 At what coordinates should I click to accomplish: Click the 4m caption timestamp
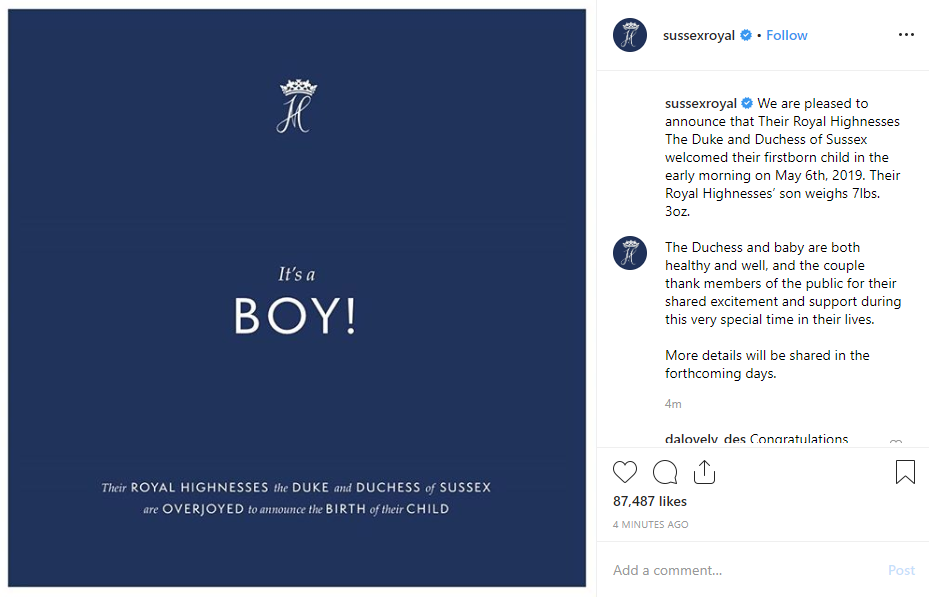(x=673, y=404)
